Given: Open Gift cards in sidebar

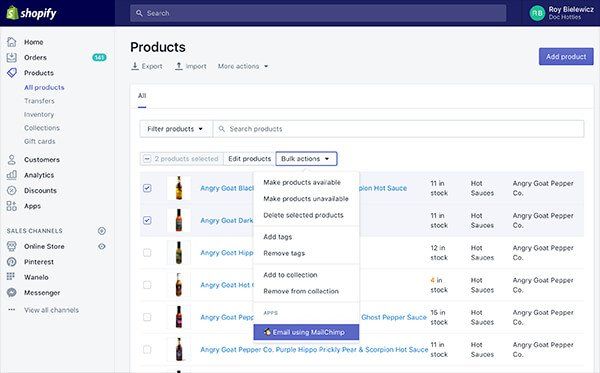Looking at the screenshot, I should [39, 141].
